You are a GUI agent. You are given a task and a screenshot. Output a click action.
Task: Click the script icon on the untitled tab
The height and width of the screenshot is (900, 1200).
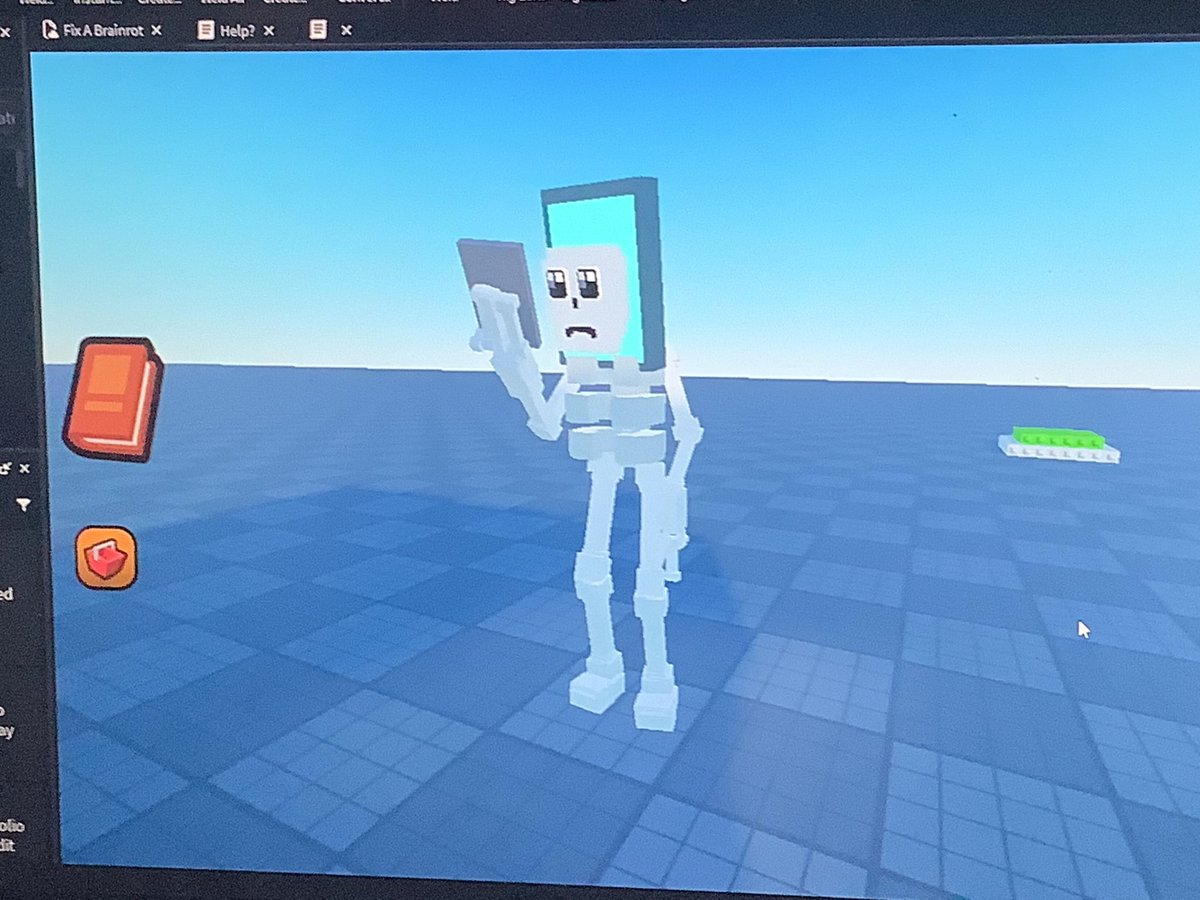[x=316, y=31]
